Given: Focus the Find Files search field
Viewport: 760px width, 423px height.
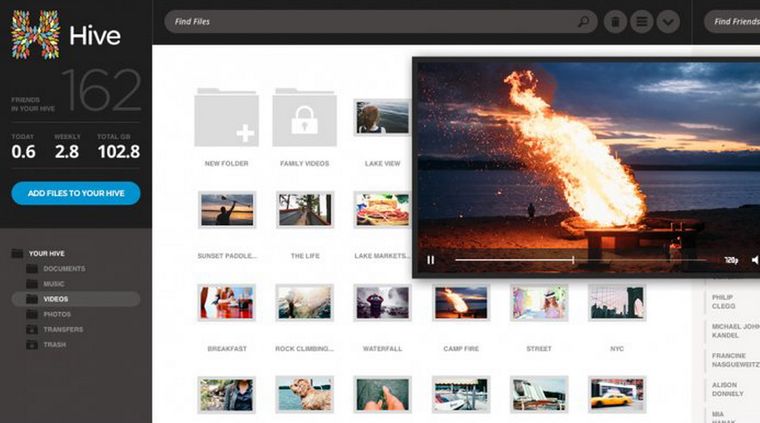Looking at the screenshot, I should point(380,22).
